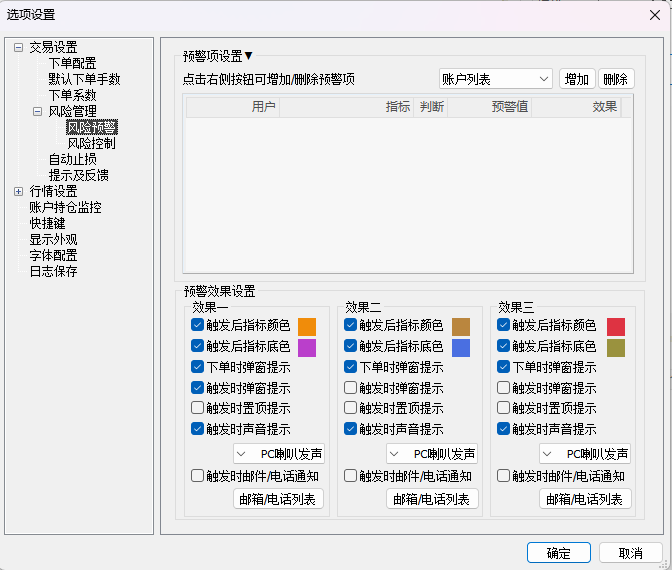Click the 指标 column header
Viewport: 672px width, 570px height.
pyautogui.click(x=346, y=107)
